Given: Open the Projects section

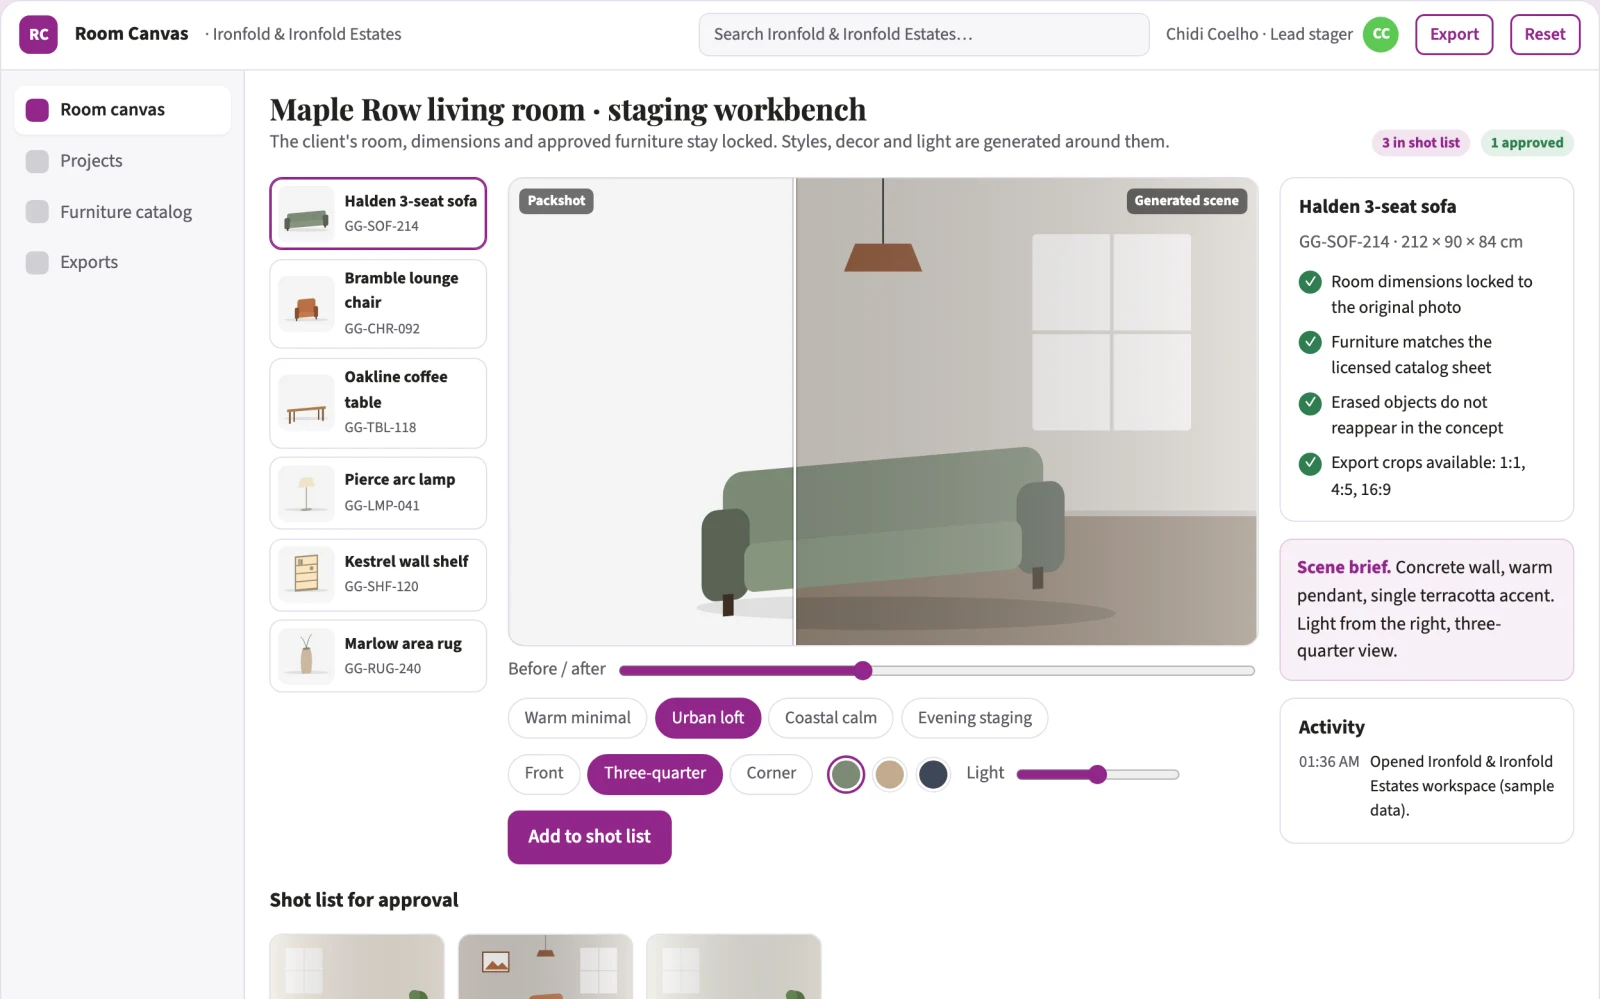Looking at the screenshot, I should [122, 161].
